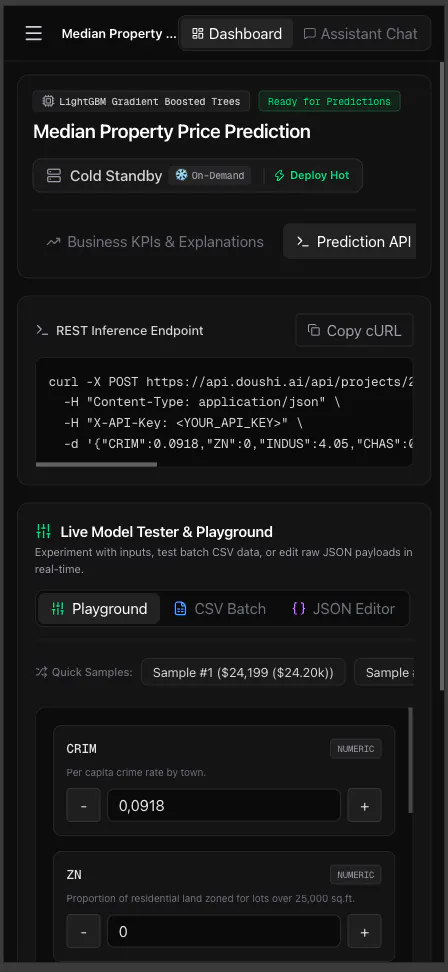Click the Ready for Predictions status badge

(329, 101)
